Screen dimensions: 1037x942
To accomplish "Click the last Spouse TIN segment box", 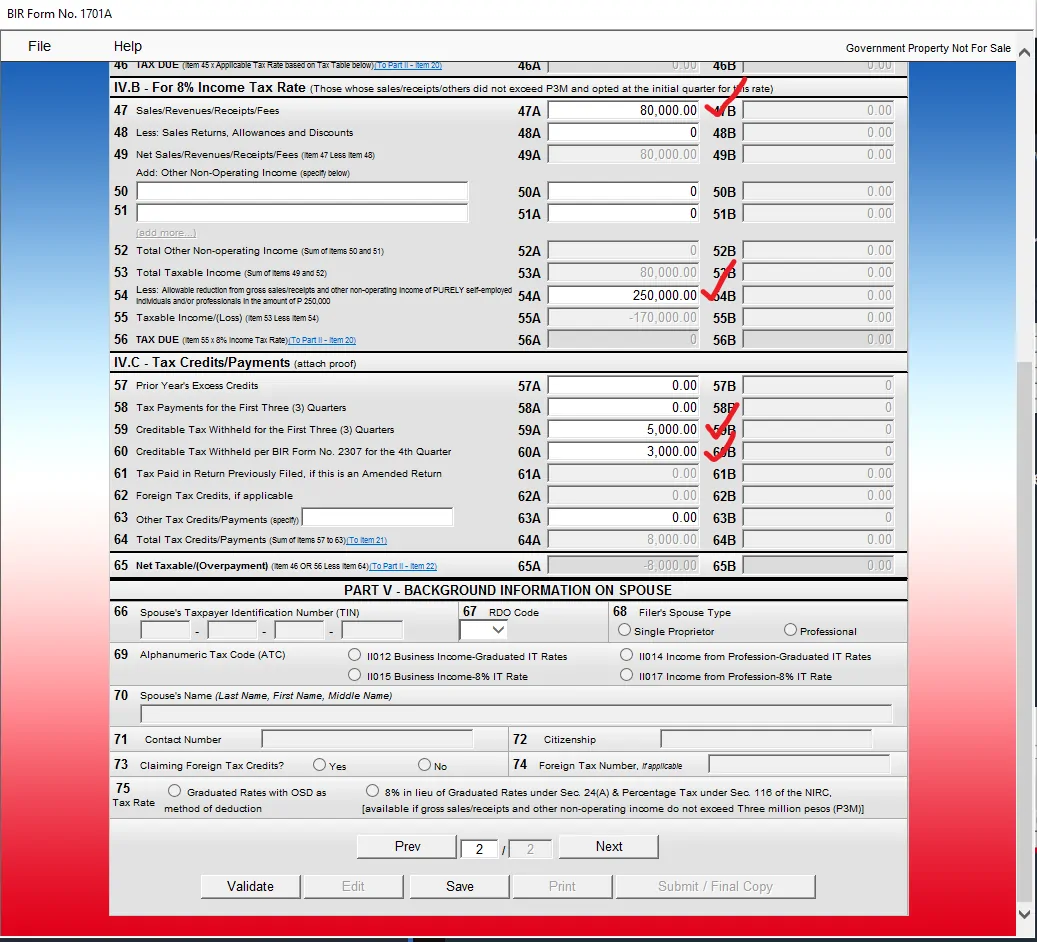I will point(372,630).
